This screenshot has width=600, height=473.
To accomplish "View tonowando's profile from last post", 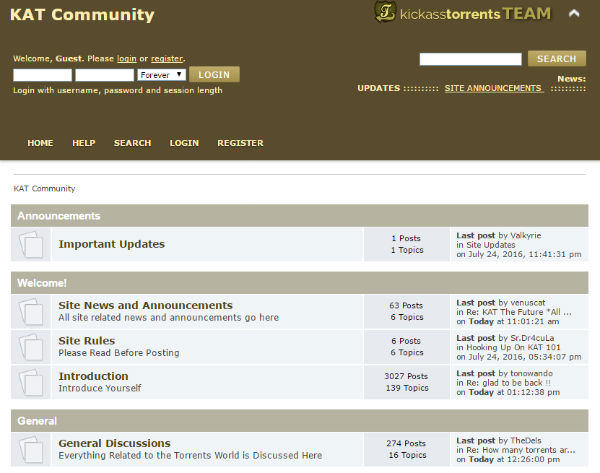I will 532,373.
